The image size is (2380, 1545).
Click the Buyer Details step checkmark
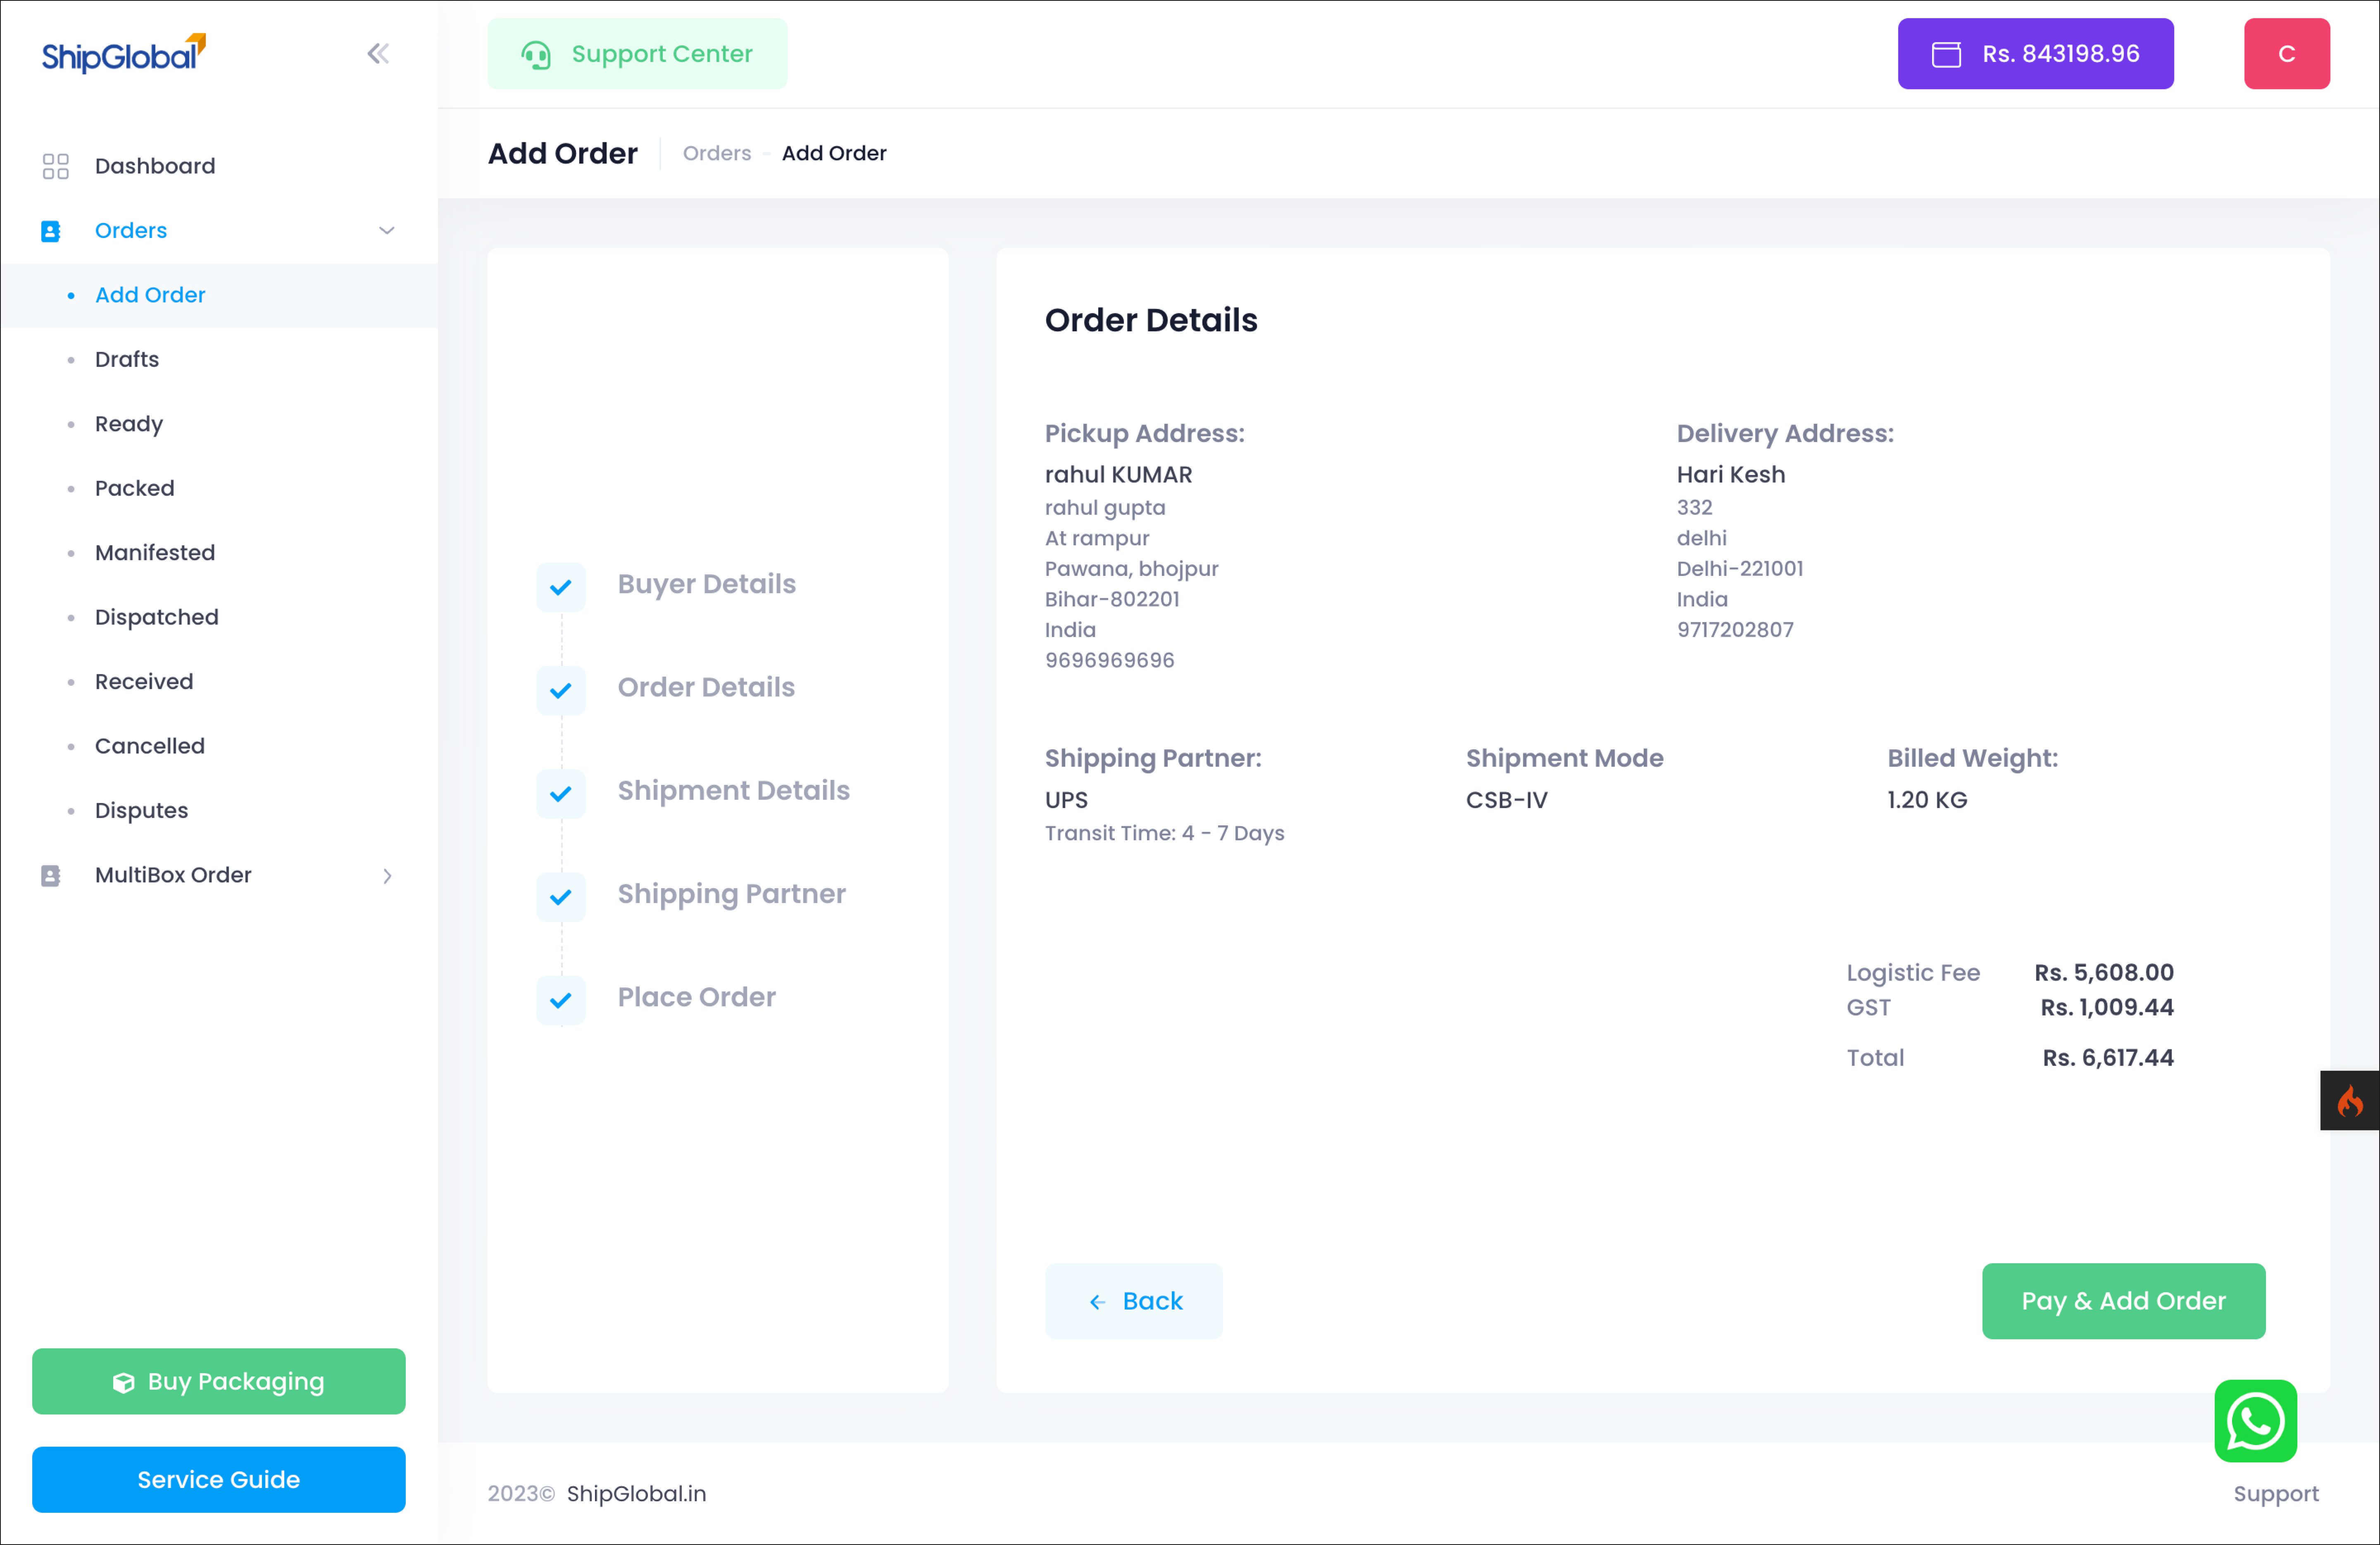561,587
